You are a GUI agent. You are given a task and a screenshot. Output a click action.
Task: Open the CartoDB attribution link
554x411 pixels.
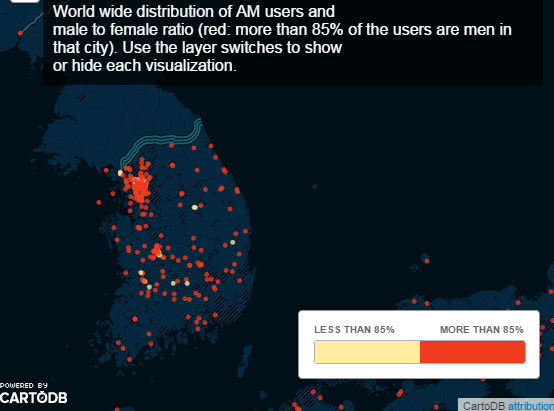531,406
